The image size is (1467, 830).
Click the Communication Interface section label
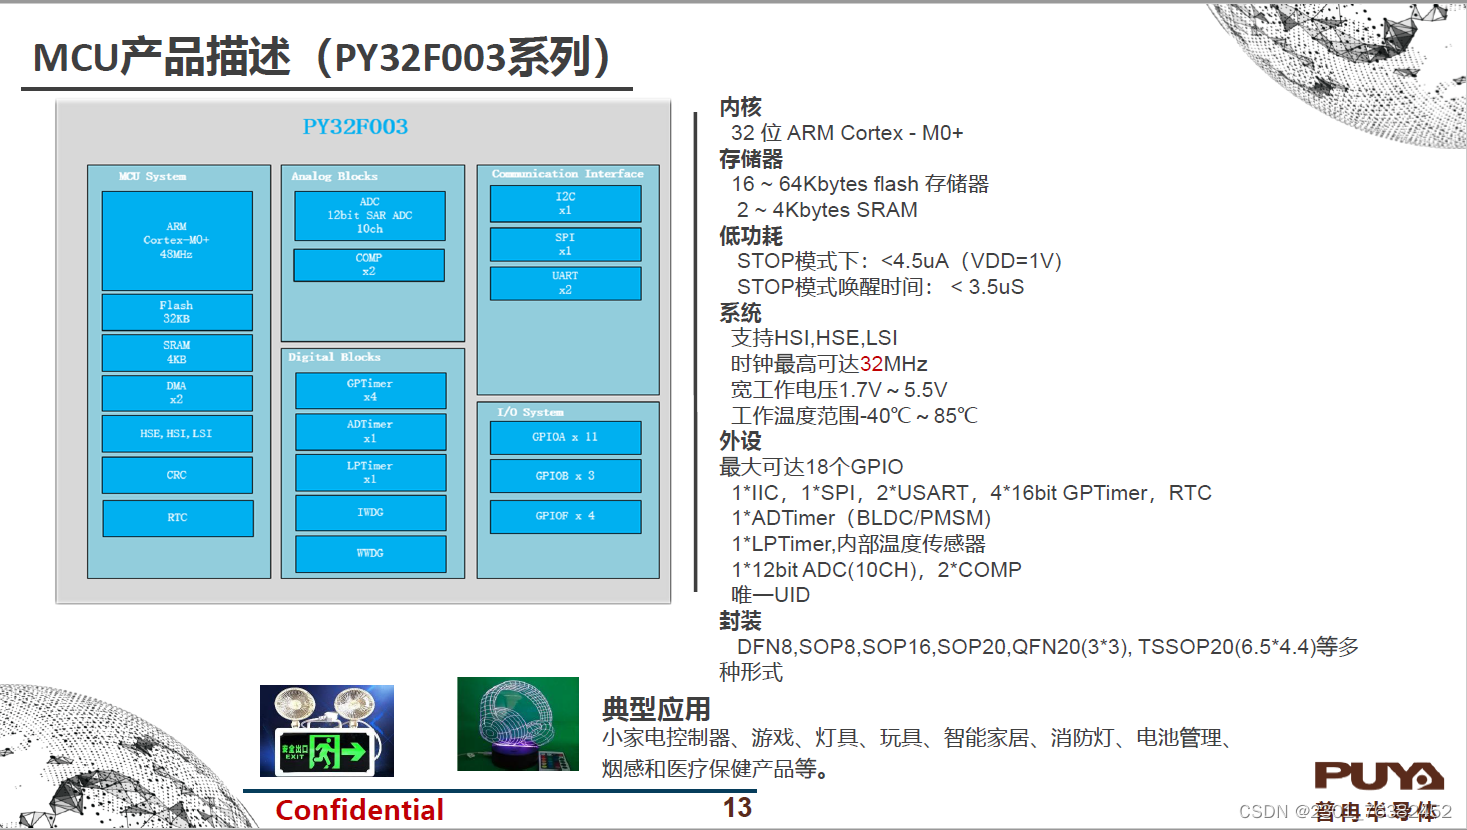coord(568,174)
